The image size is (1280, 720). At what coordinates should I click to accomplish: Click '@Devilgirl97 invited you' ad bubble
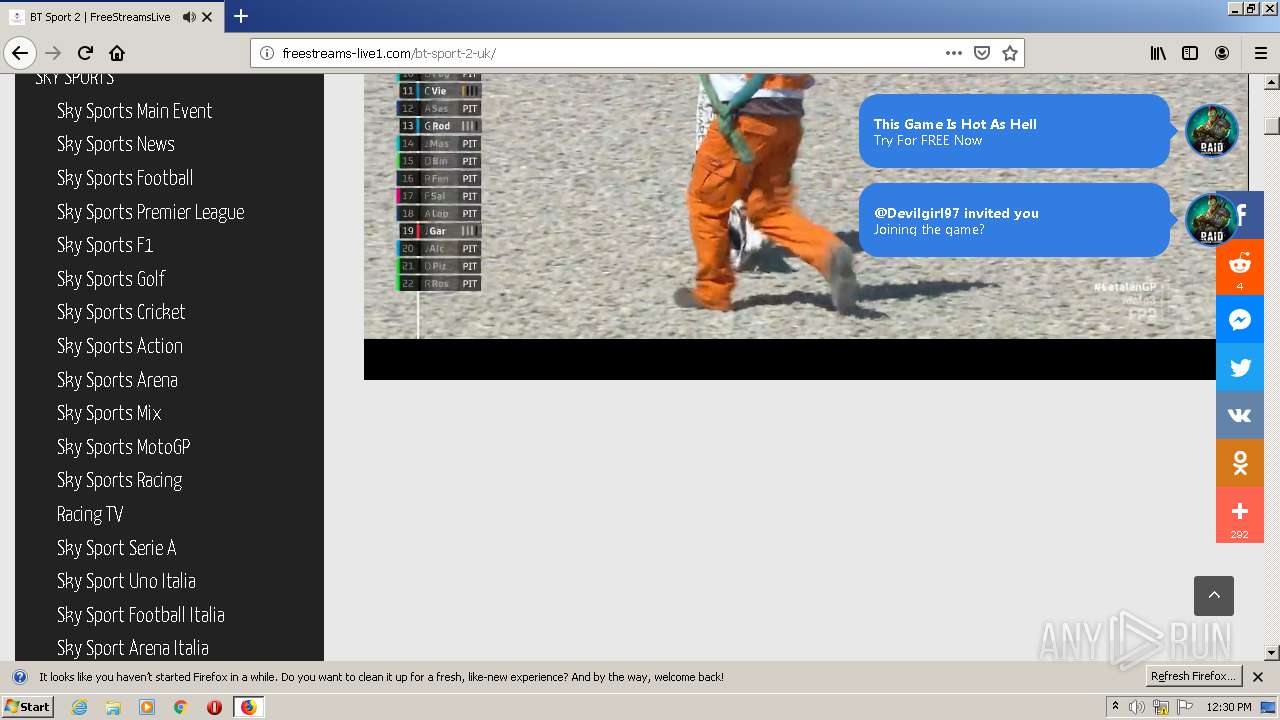click(x=1014, y=220)
